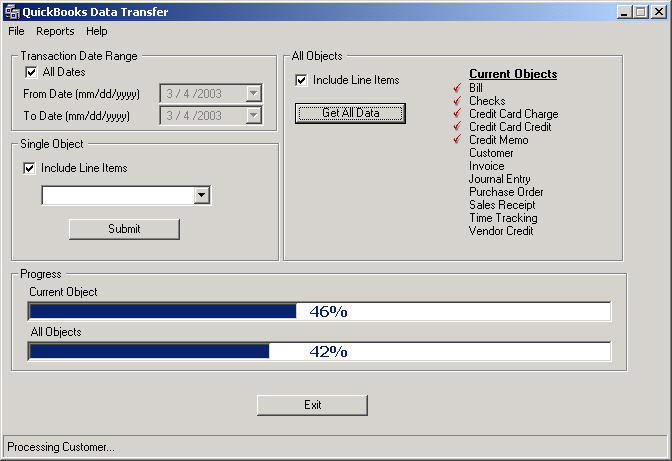Open the To Date dropdown arrow

(x=254, y=115)
